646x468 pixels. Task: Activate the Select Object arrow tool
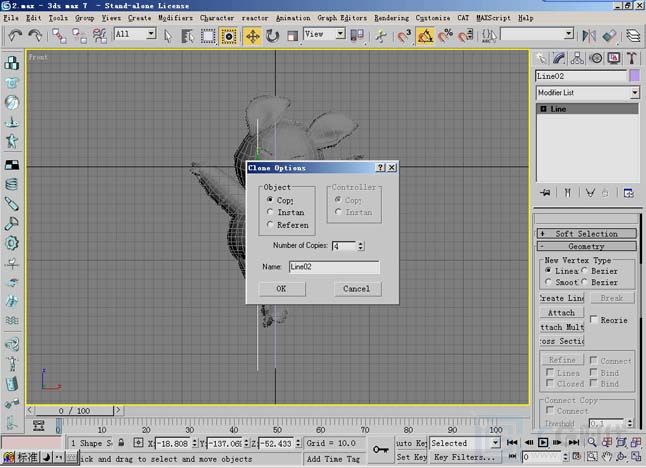168,36
